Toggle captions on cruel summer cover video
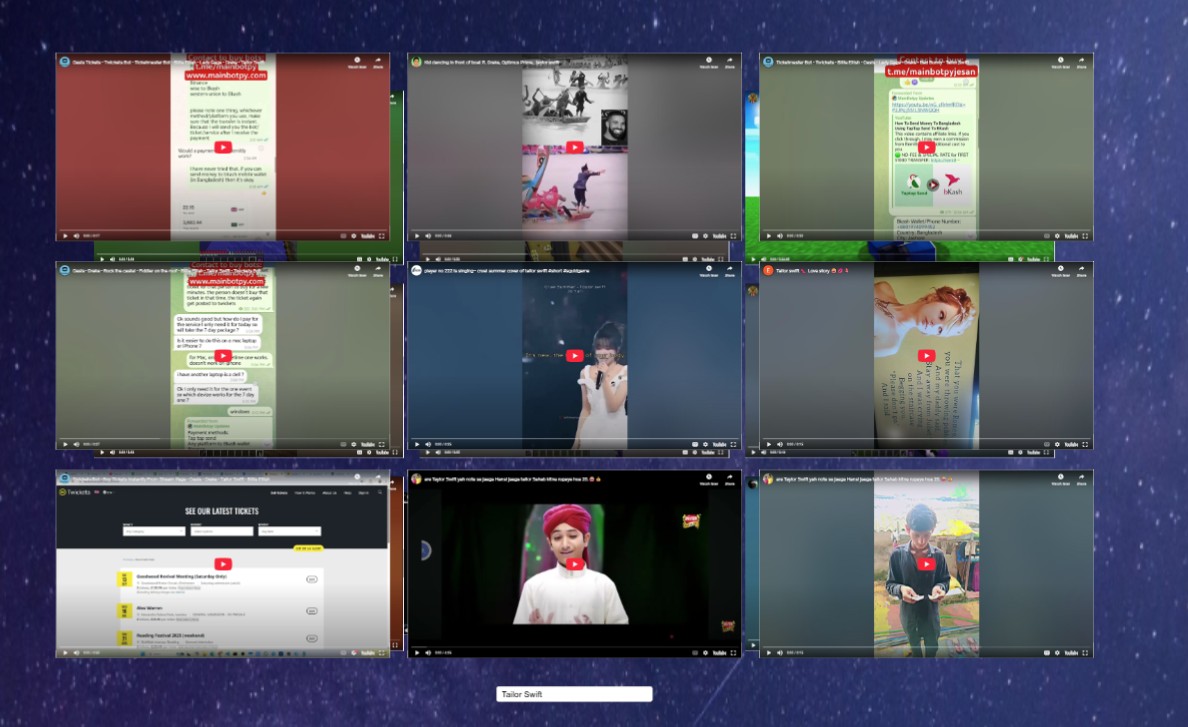The height and width of the screenshot is (727, 1188). coord(695,444)
